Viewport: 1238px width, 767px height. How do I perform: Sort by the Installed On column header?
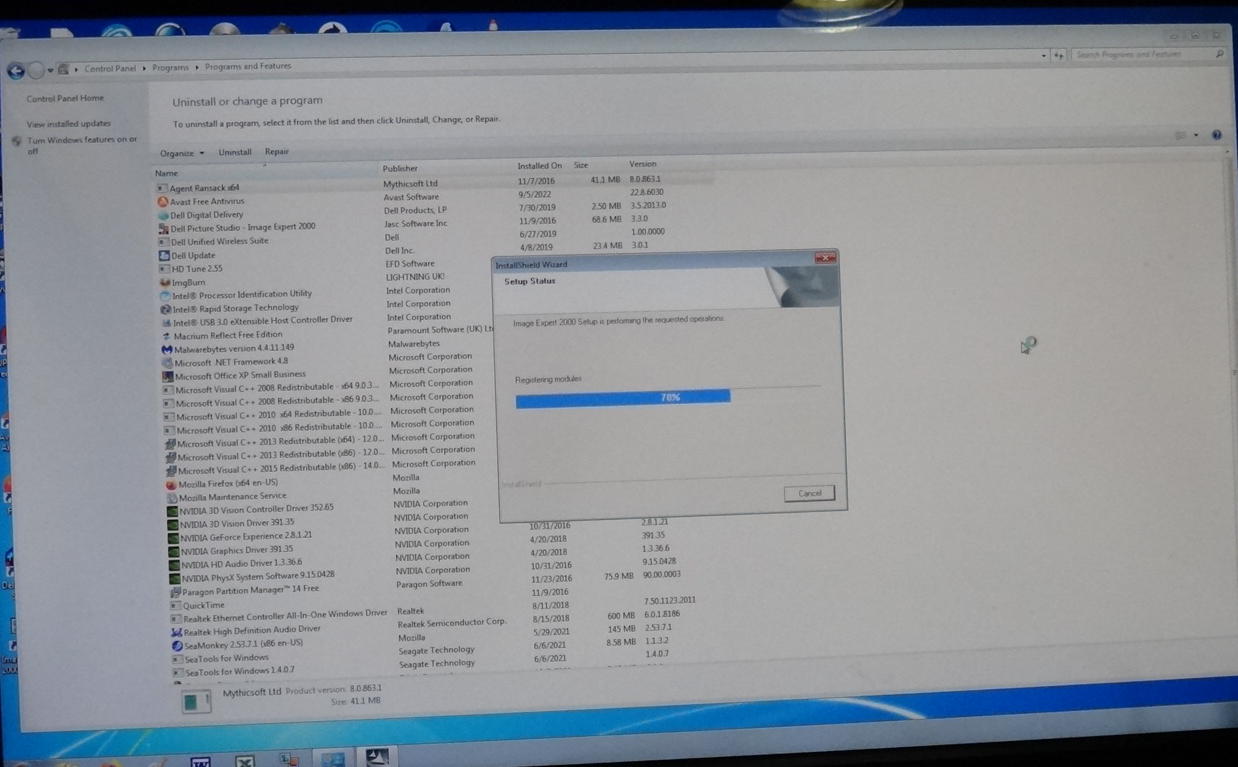[x=540, y=166]
